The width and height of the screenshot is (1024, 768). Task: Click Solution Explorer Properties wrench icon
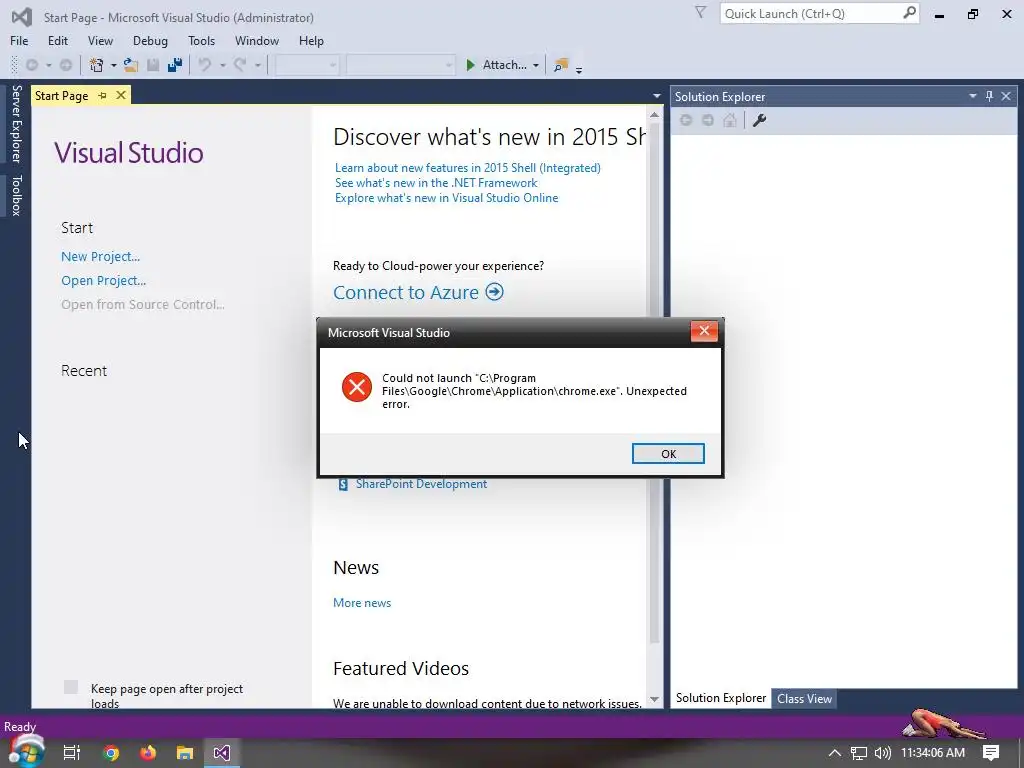(759, 120)
